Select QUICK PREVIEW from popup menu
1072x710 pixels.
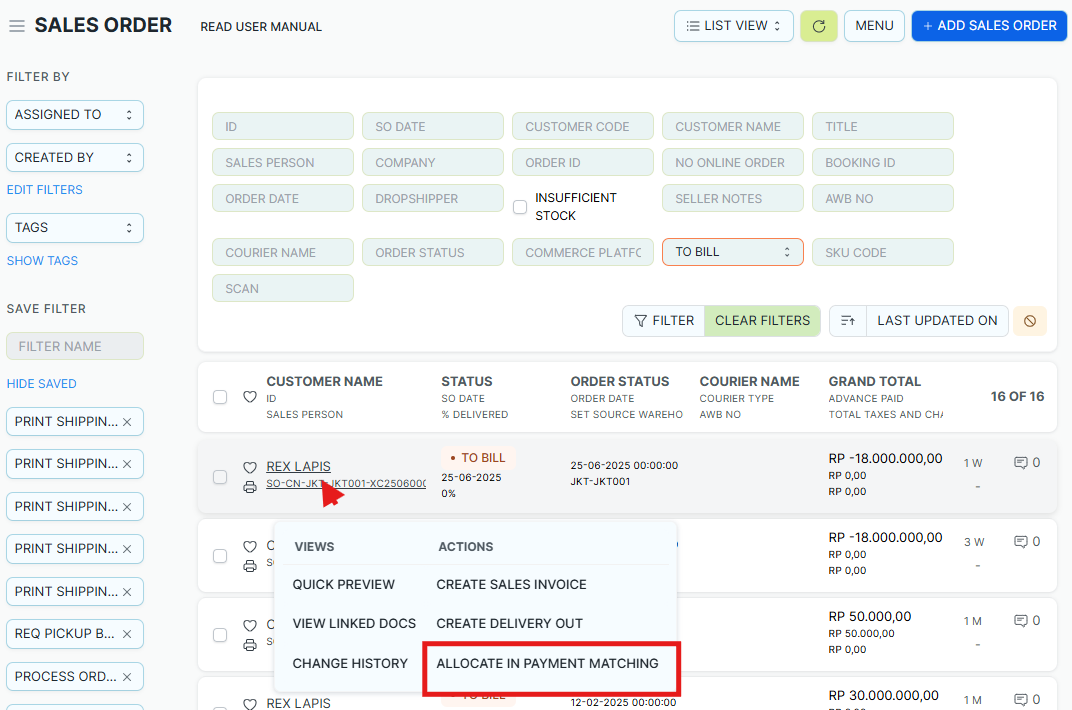click(x=344, y=584)
